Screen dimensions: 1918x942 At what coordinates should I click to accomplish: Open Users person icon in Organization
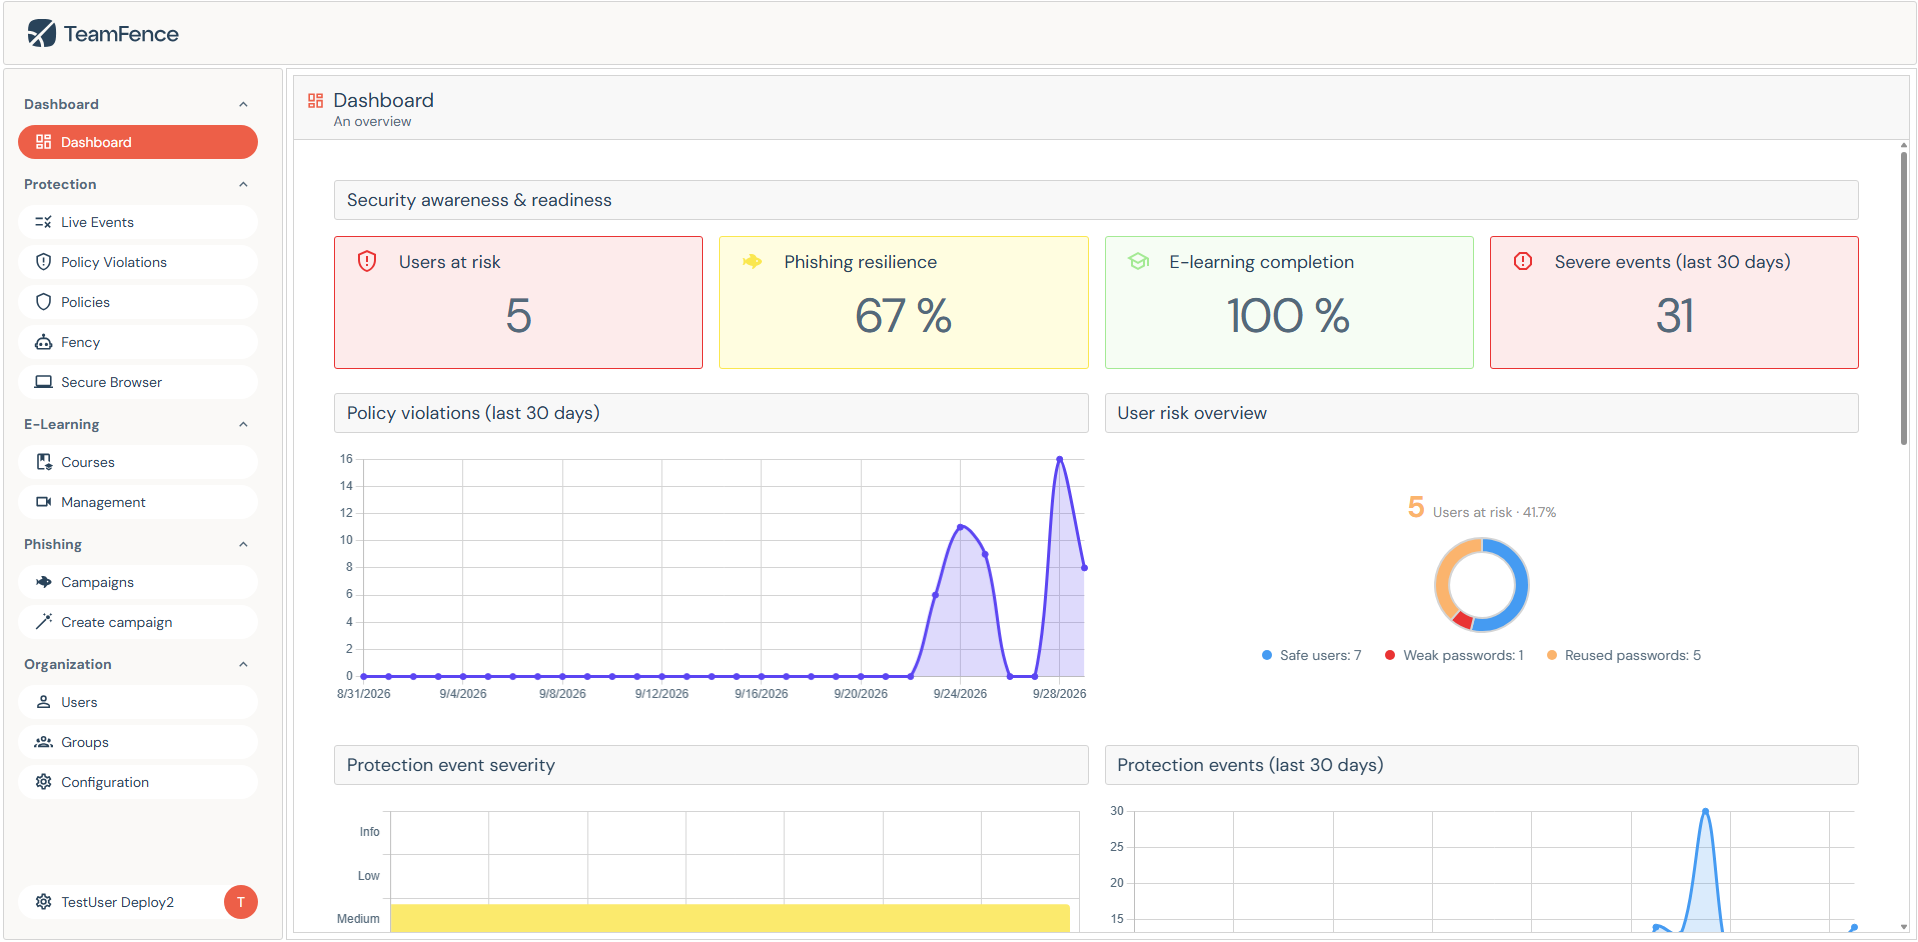(43, 702)
